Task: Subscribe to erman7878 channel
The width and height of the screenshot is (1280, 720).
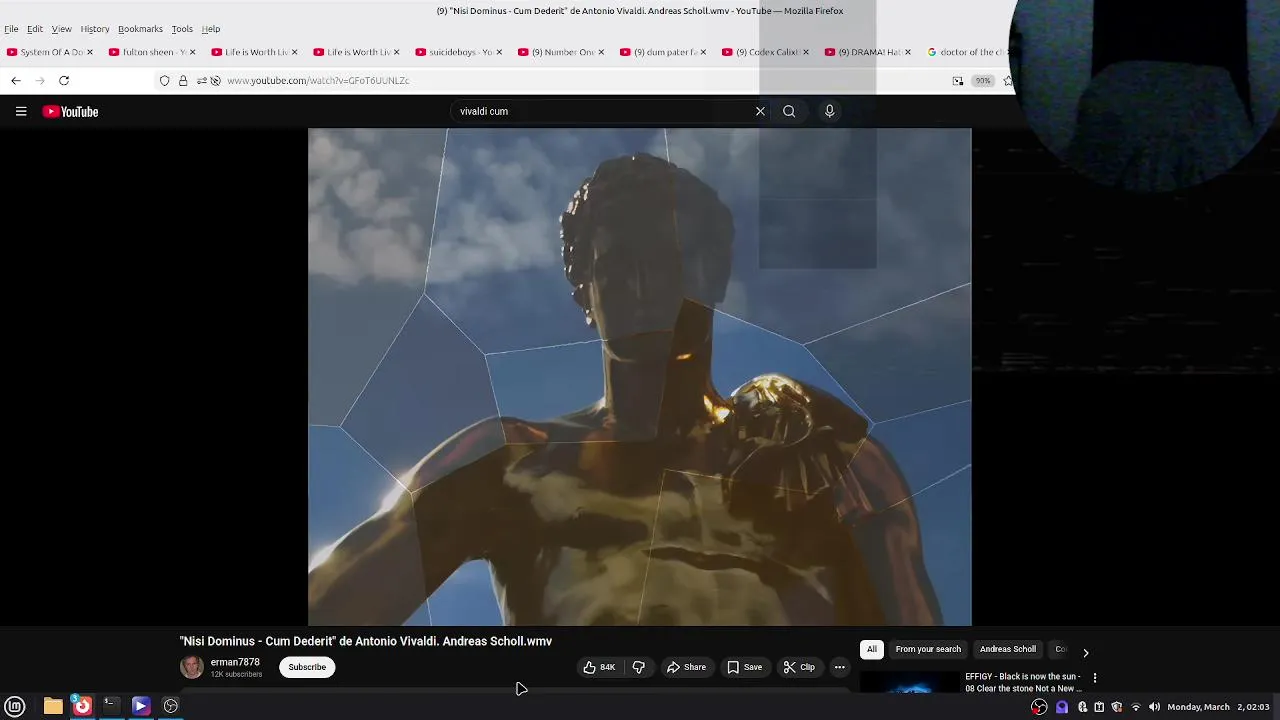Action: (x=307, y=667)
